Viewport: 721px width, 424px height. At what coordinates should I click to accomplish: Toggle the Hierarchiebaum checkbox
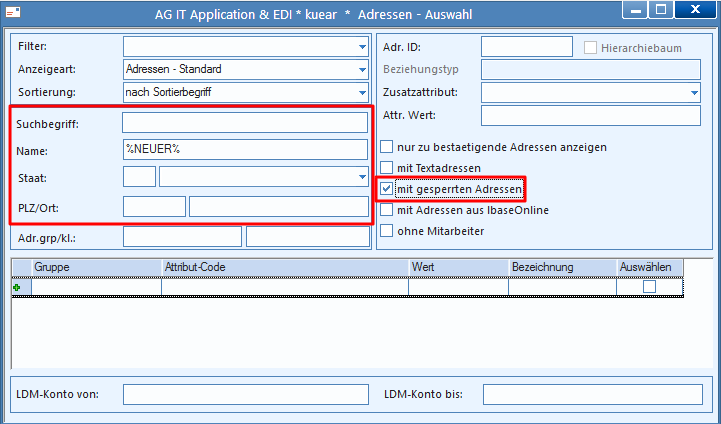point(590,47)
